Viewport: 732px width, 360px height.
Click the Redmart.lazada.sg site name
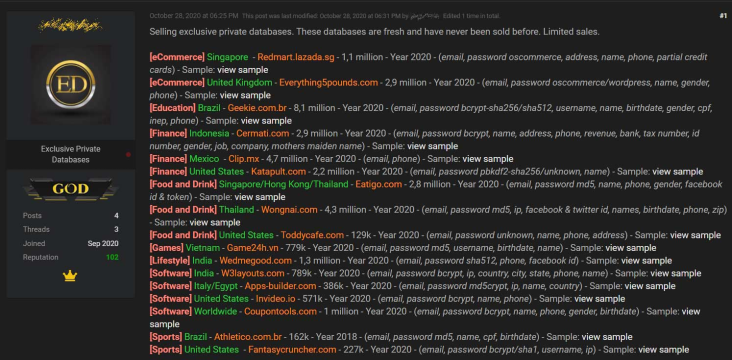click(x=296, y=57)
